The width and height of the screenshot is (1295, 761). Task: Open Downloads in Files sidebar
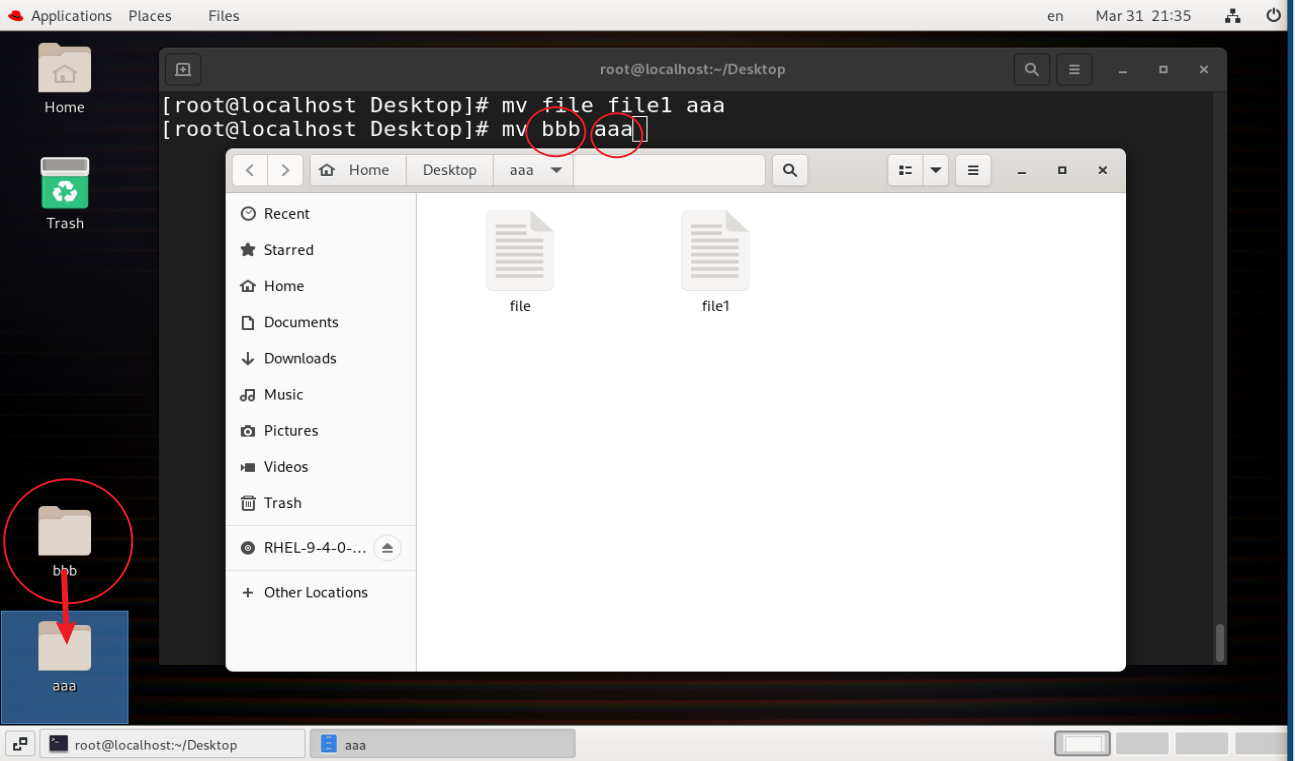coord(321,358)
